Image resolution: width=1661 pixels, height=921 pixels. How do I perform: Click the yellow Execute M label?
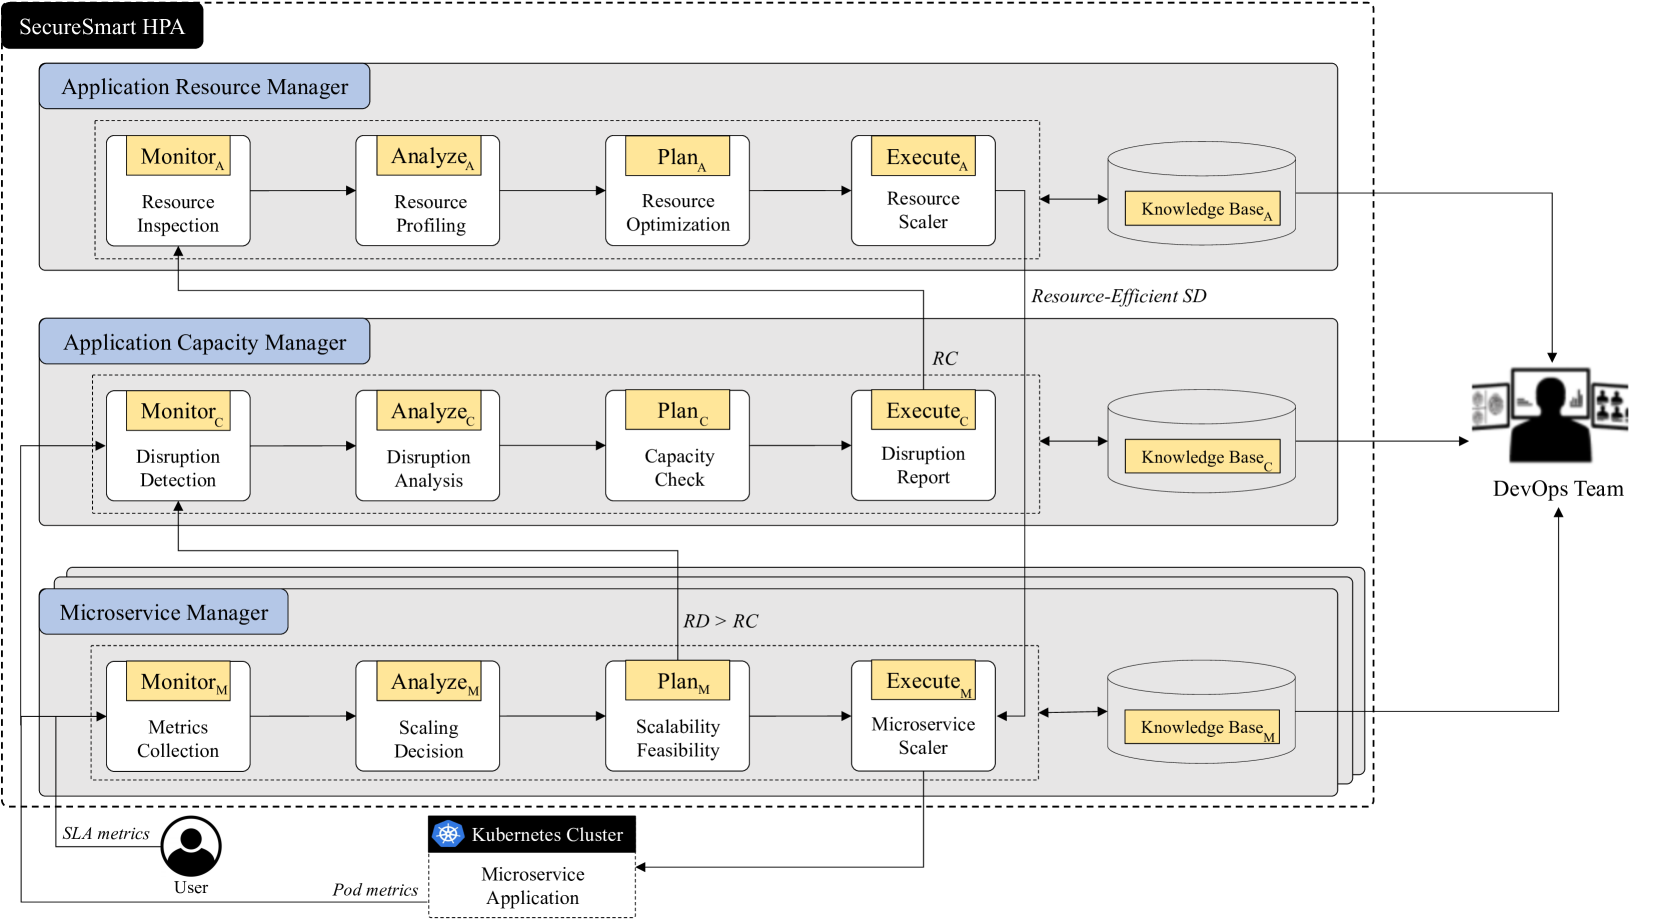point(924,680)
